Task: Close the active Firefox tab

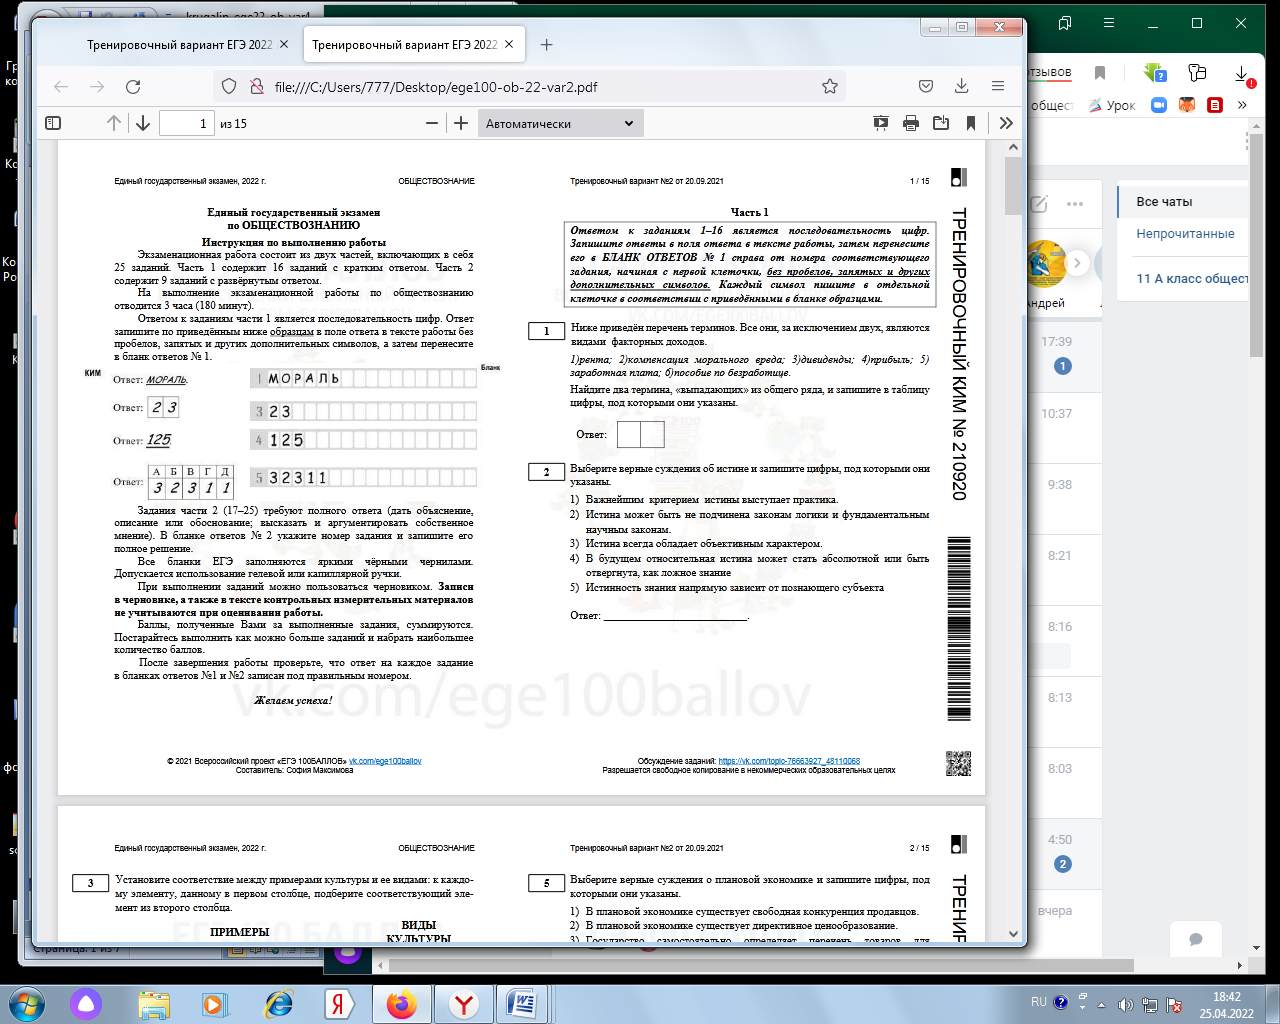Action: (510, 45)
